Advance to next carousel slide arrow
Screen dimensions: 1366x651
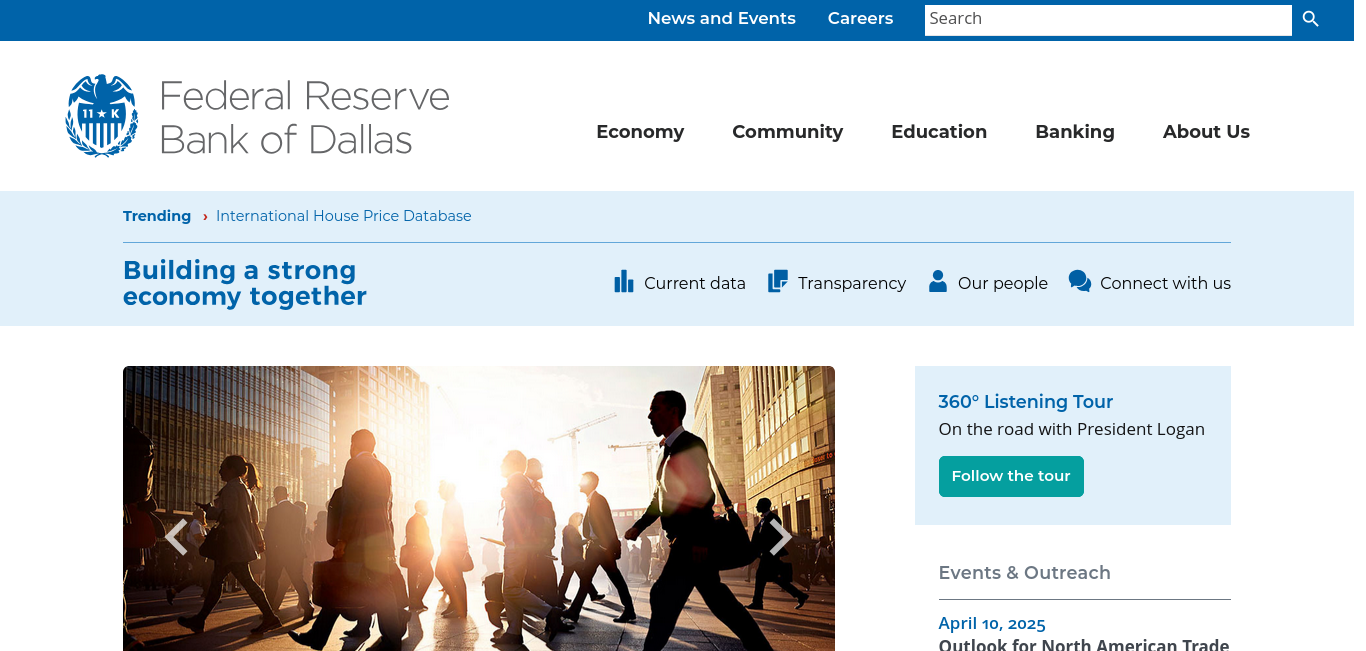[x=781, y=537]
